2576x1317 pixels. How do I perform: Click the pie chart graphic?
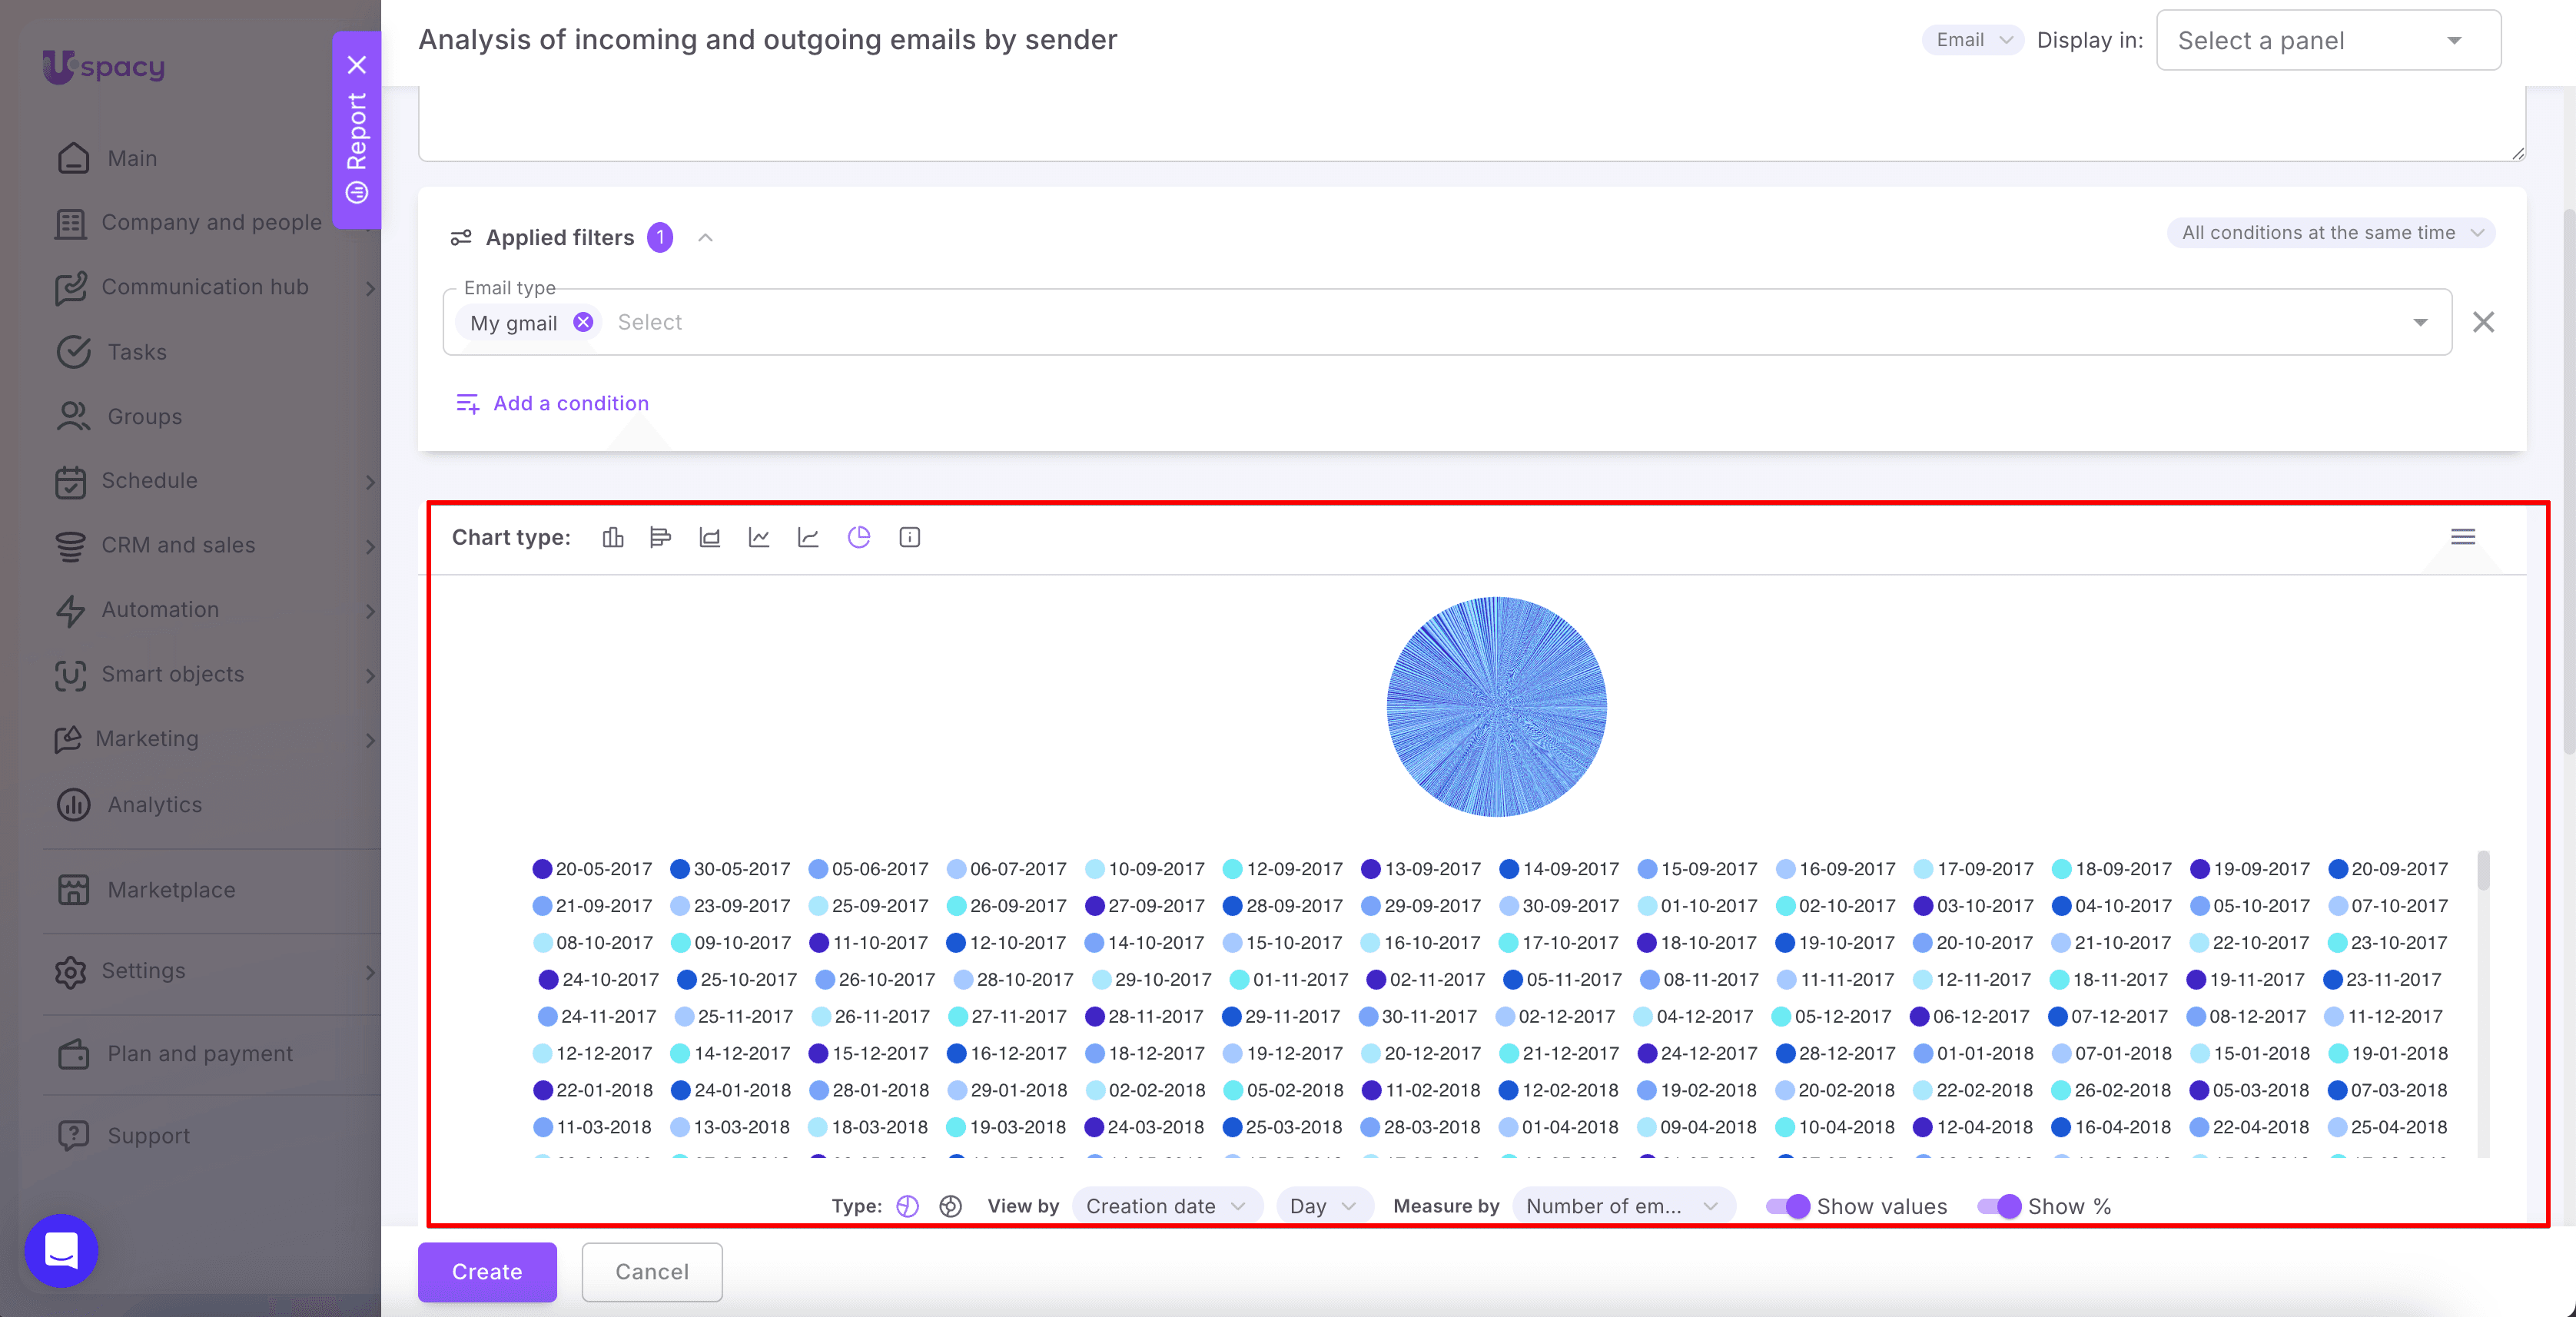pyautogui.click(x=1497, y=707)
